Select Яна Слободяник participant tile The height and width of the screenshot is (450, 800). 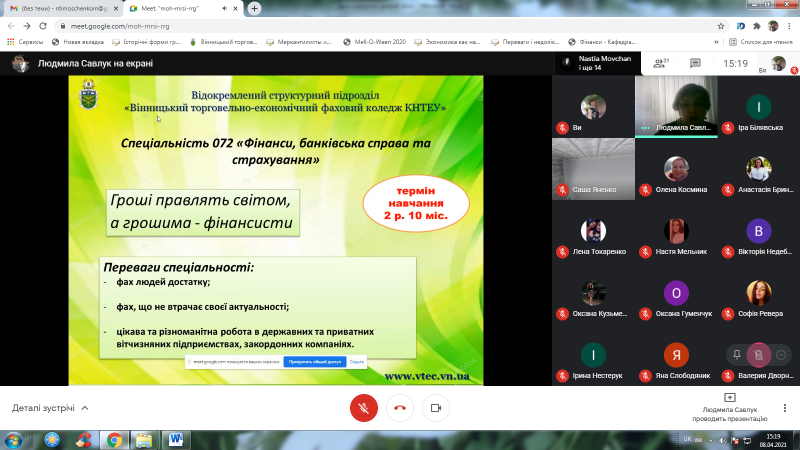click(x=676, y=355)
